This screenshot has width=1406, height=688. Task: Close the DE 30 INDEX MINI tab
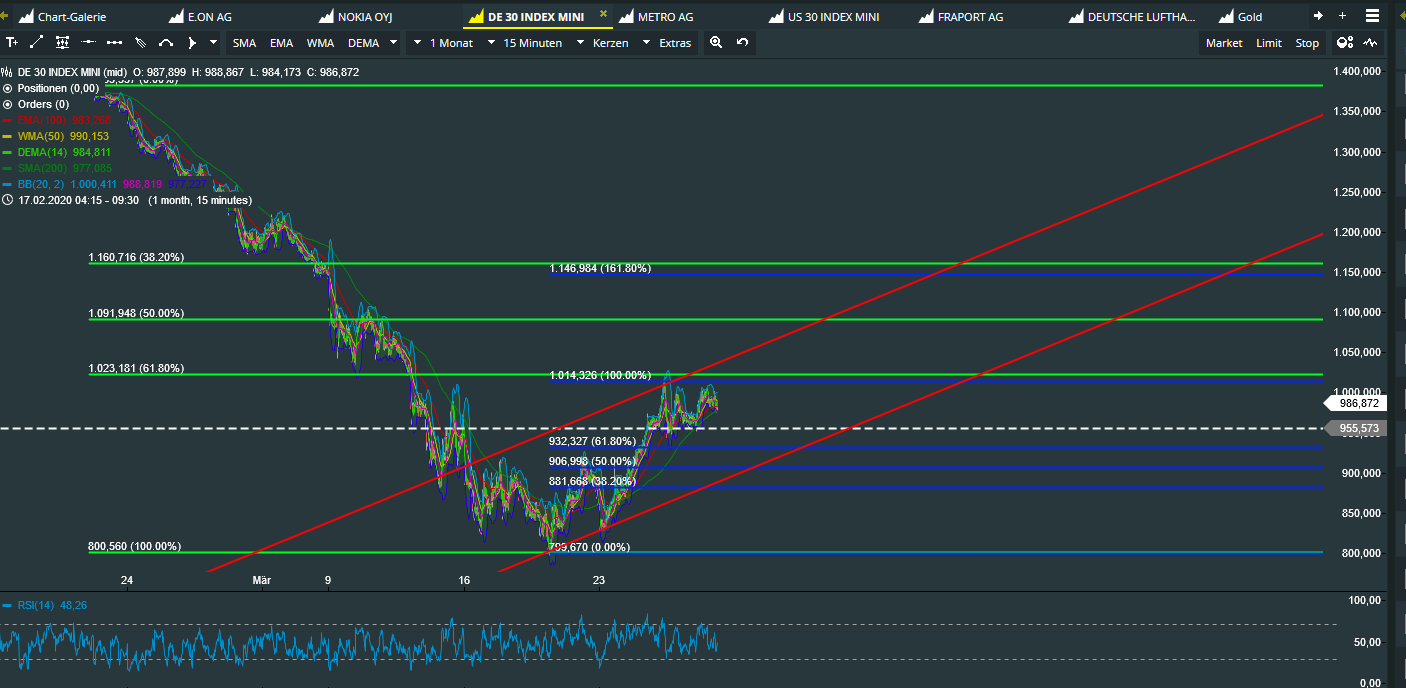[603, 14]
